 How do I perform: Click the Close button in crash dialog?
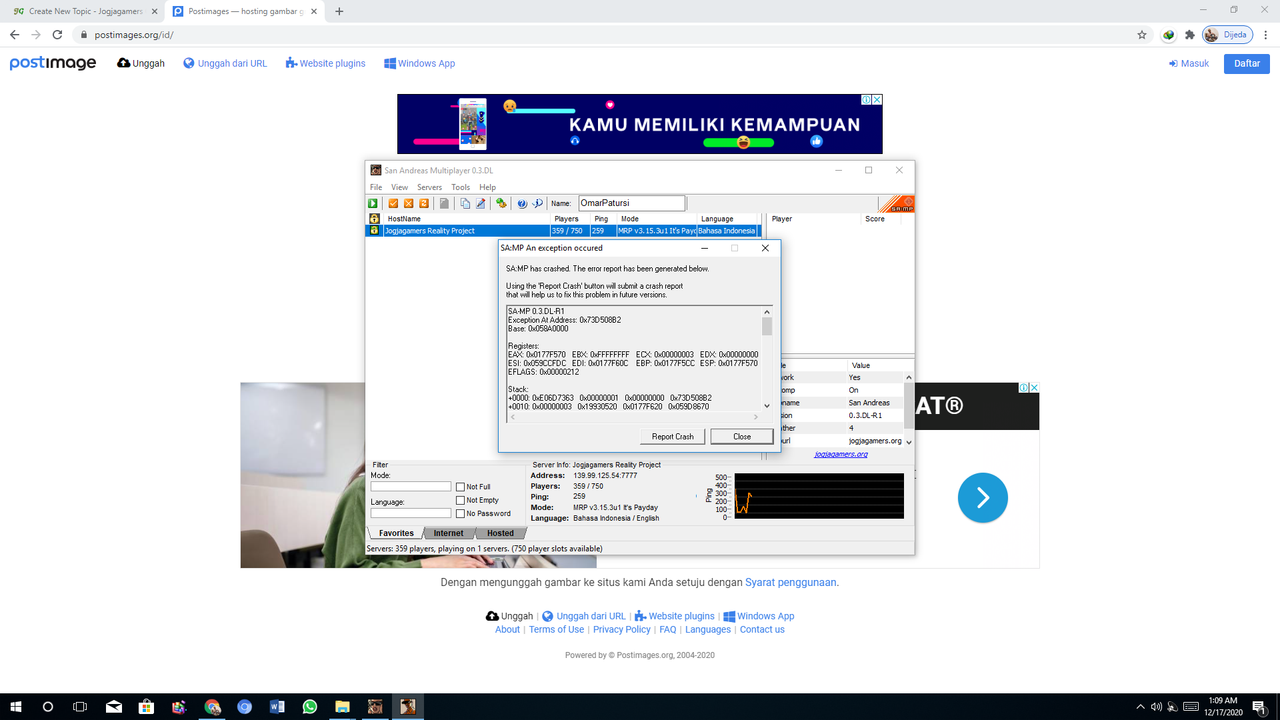[742, 436]
